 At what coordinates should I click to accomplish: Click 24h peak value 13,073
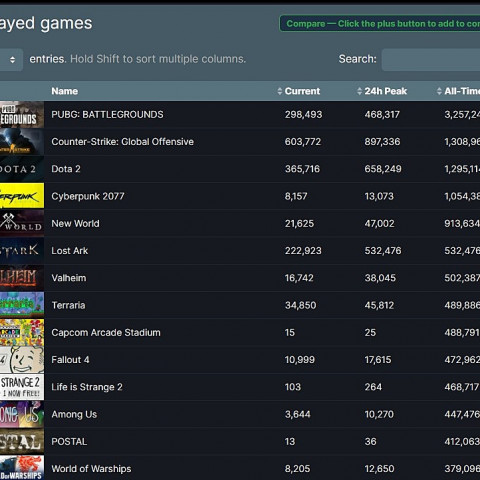click(x=379, y=196)
